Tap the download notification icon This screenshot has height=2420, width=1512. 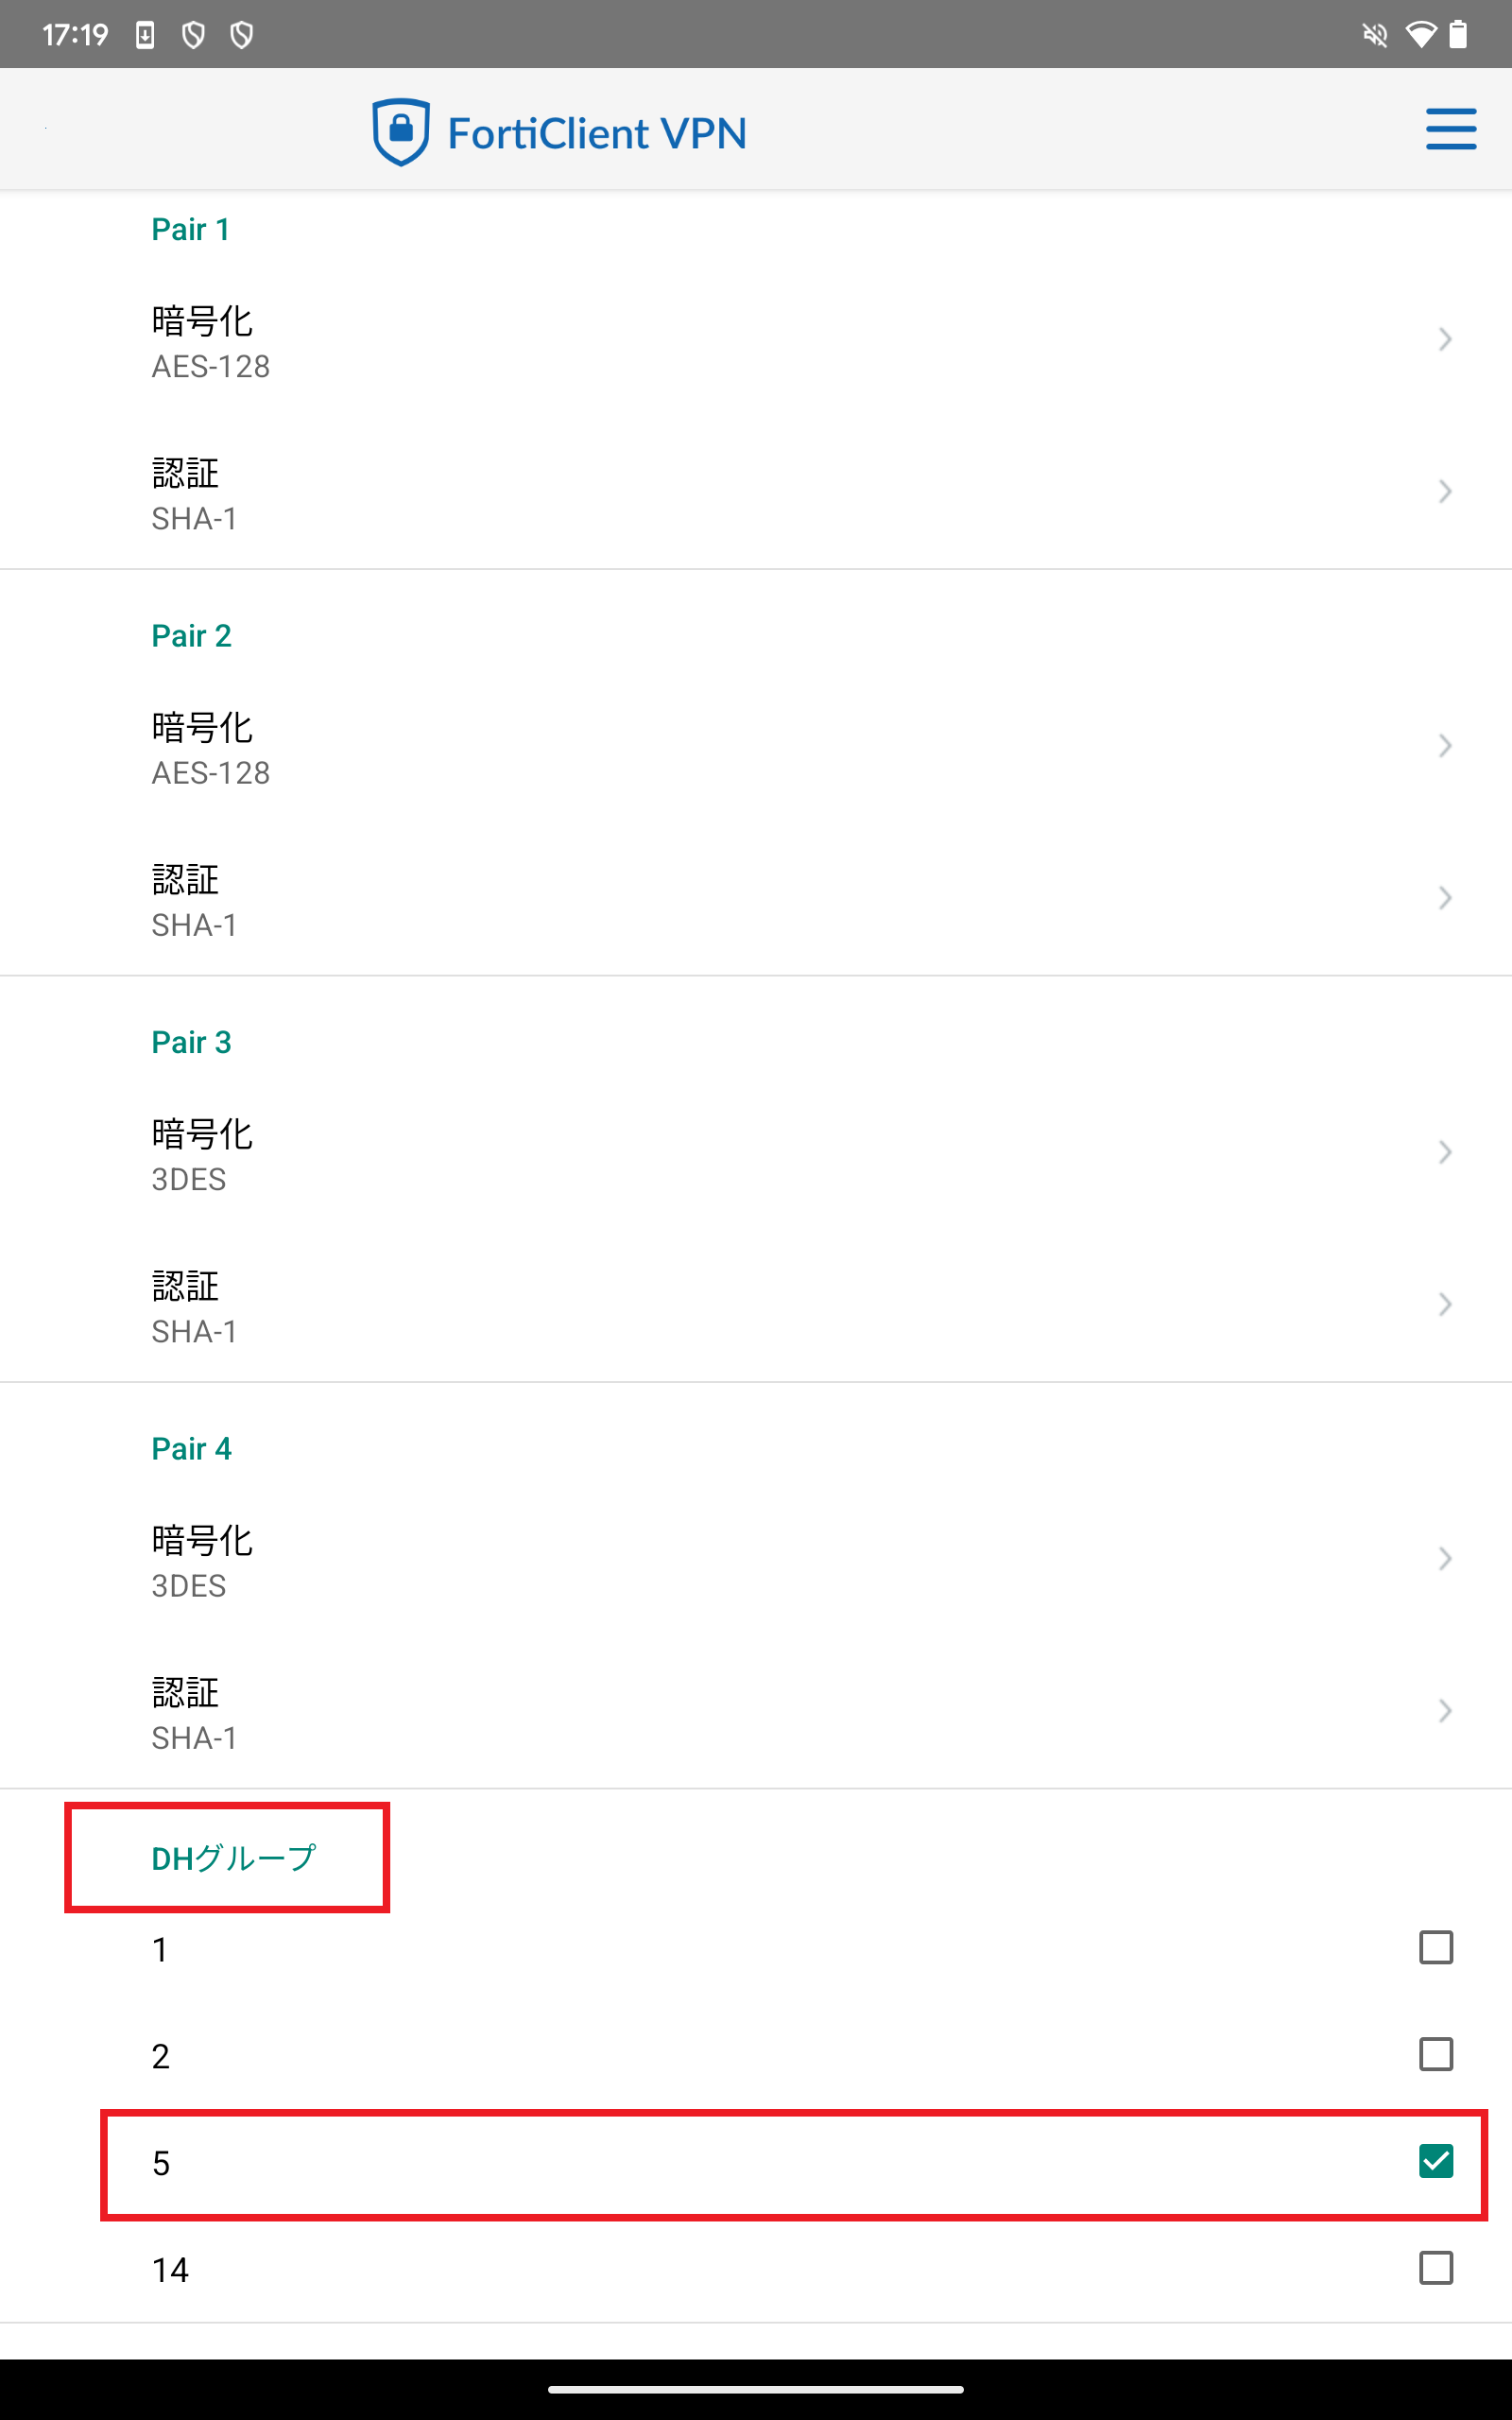click(145, 35)
